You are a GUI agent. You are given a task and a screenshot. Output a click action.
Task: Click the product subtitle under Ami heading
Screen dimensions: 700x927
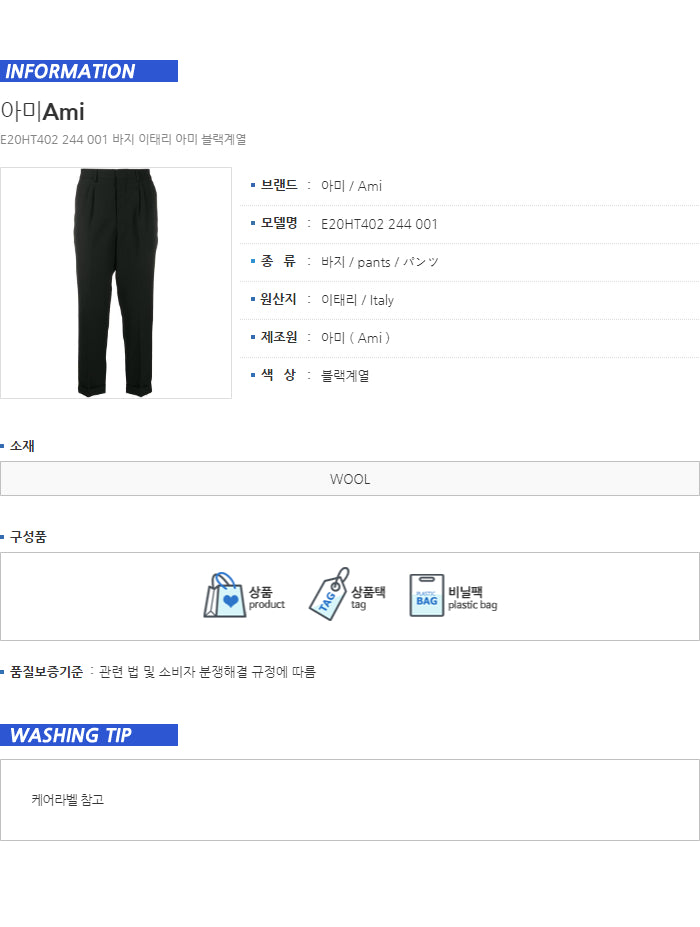(123, 140)
